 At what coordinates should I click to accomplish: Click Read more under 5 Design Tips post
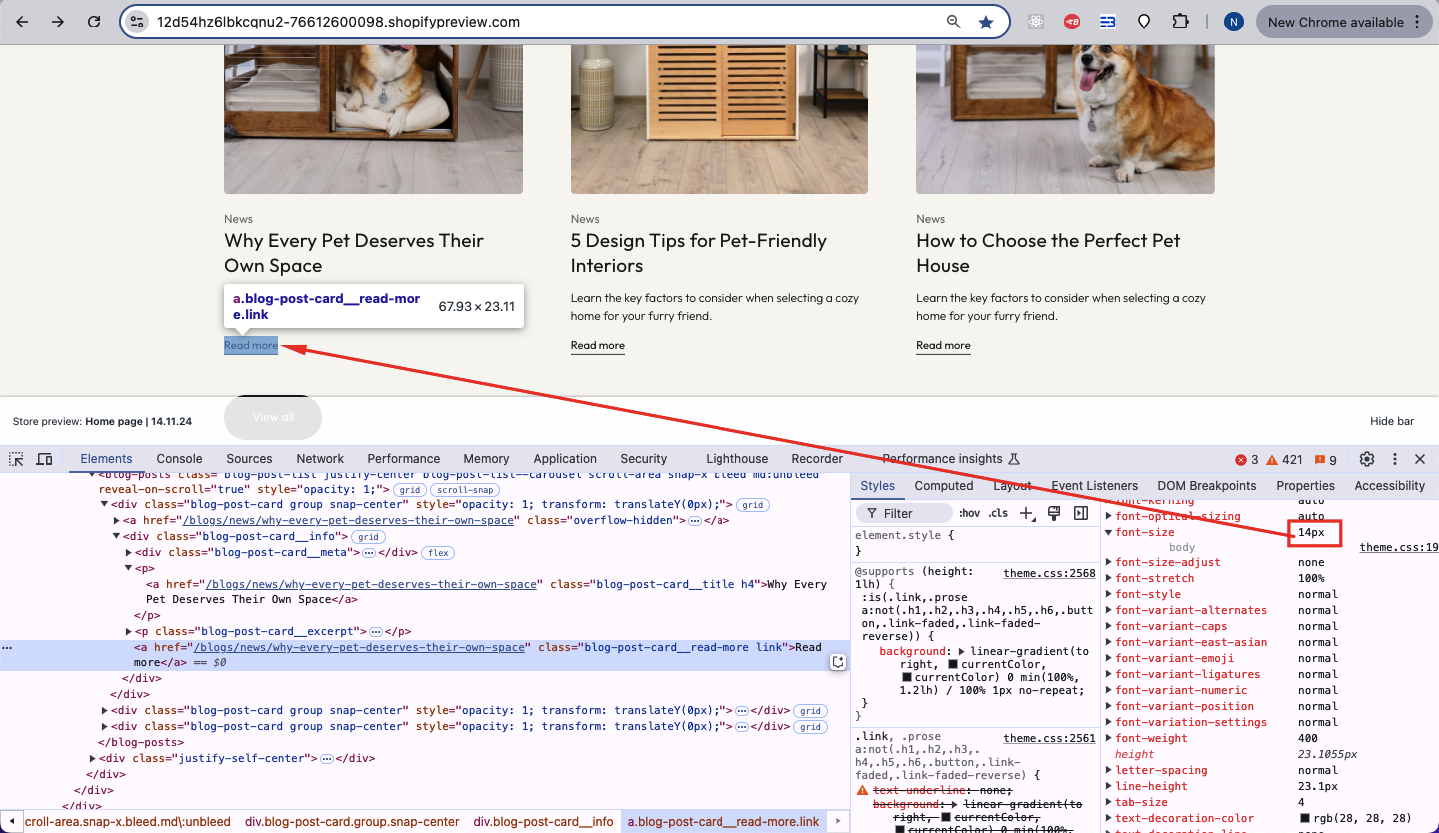598,346
